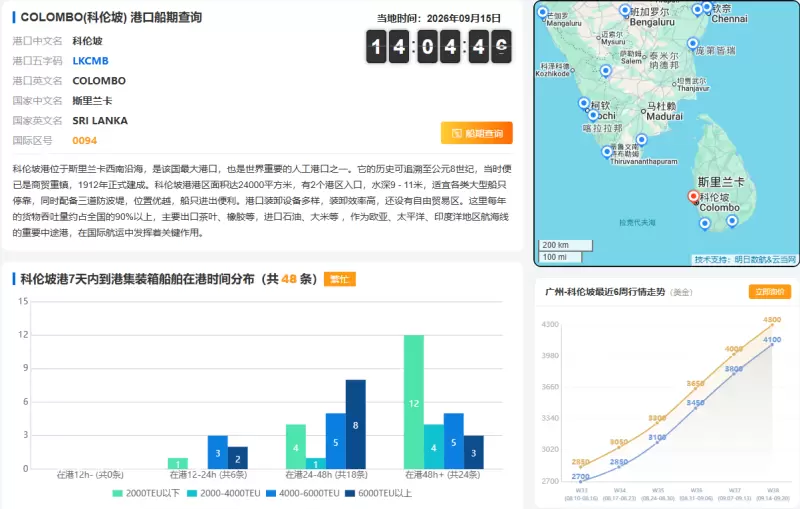This screenshot has width=800, height=509.
Task: Click the 4100 data point on blue line
Action: [772, 344]
